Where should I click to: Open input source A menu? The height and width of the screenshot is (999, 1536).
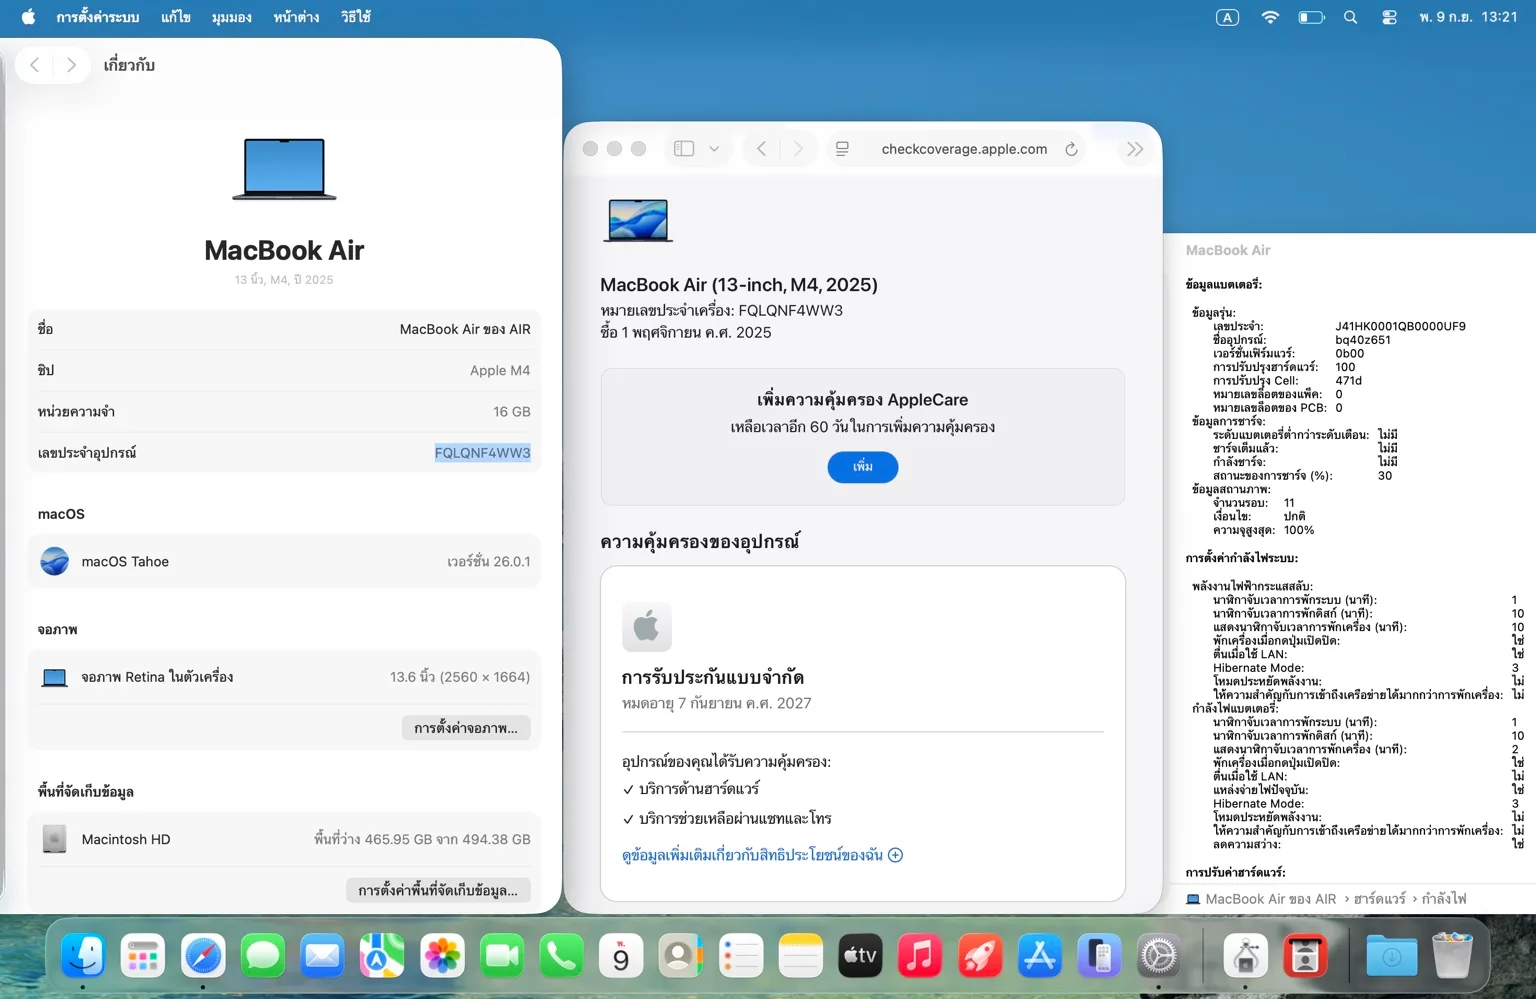(x=1227, y=17)
